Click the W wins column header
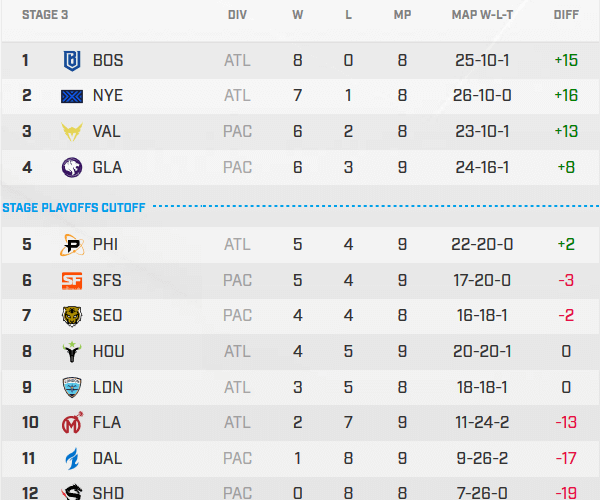This screenshot has height=500, width=600. click(x=298, y=15)
